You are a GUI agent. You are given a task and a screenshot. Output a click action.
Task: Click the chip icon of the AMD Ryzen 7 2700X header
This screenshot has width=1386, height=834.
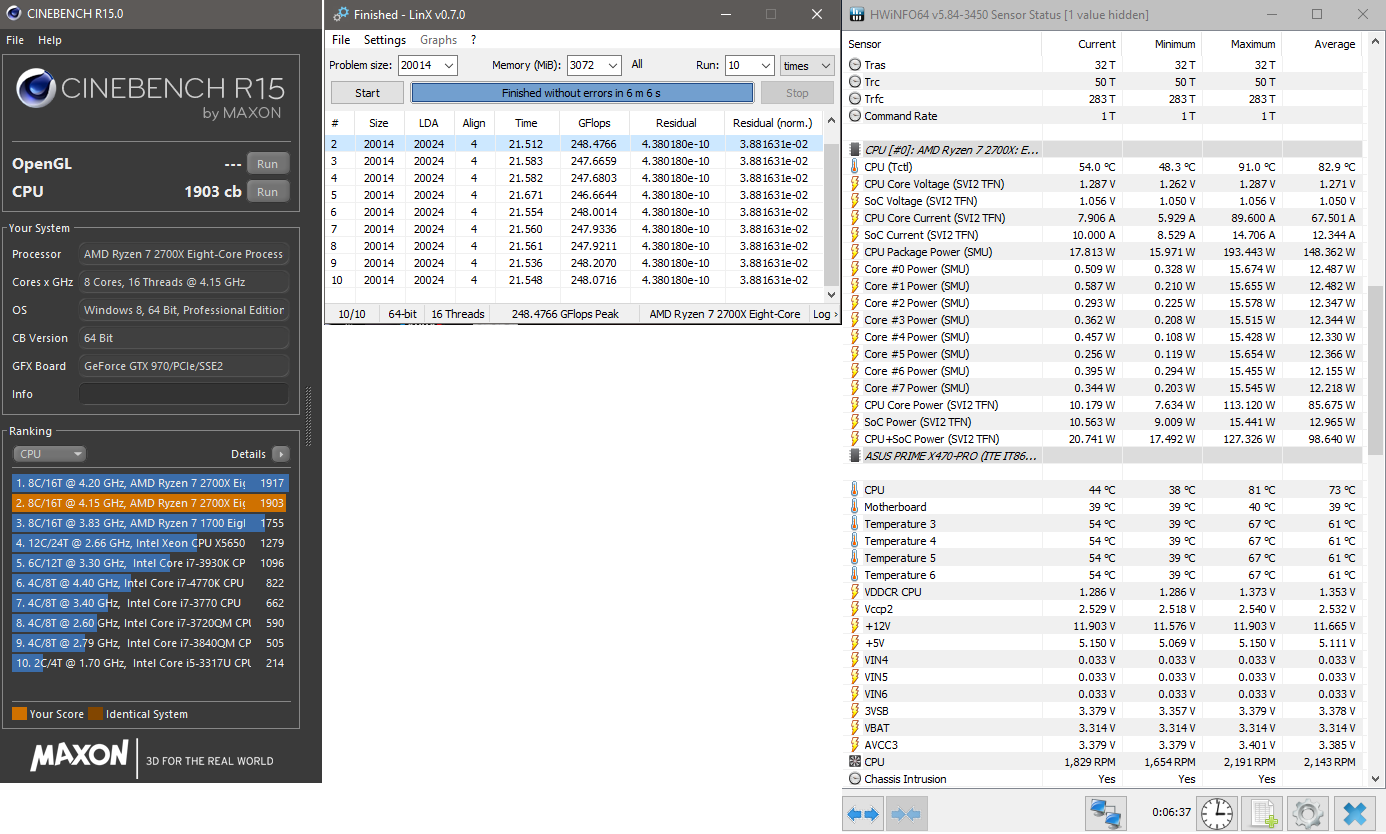click(x=855, y=149)
